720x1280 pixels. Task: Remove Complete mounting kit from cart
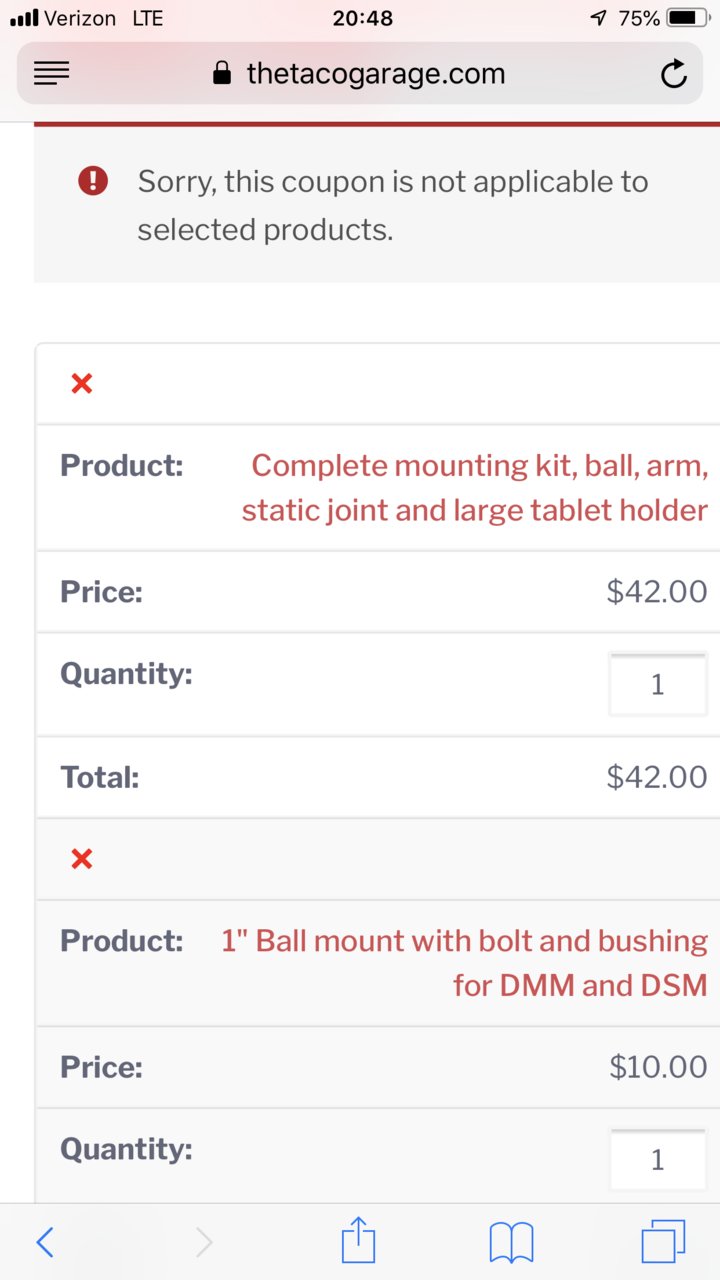(x=82, y=383)
